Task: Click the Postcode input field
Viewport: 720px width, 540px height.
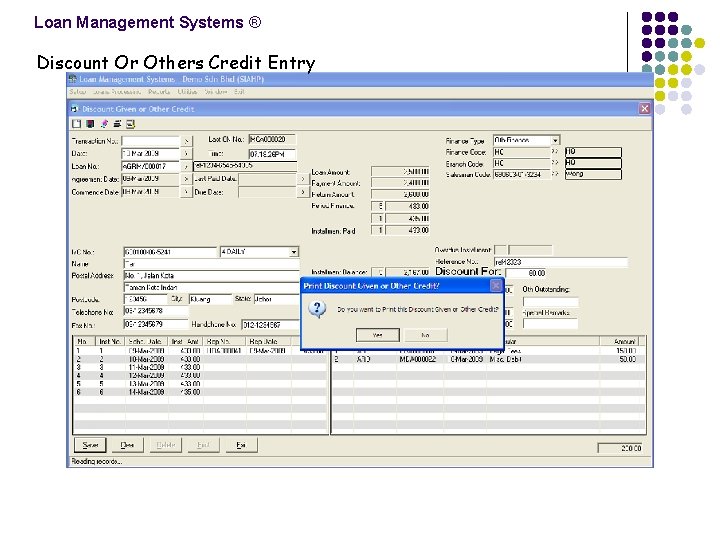Action: (x=145, y=299)
